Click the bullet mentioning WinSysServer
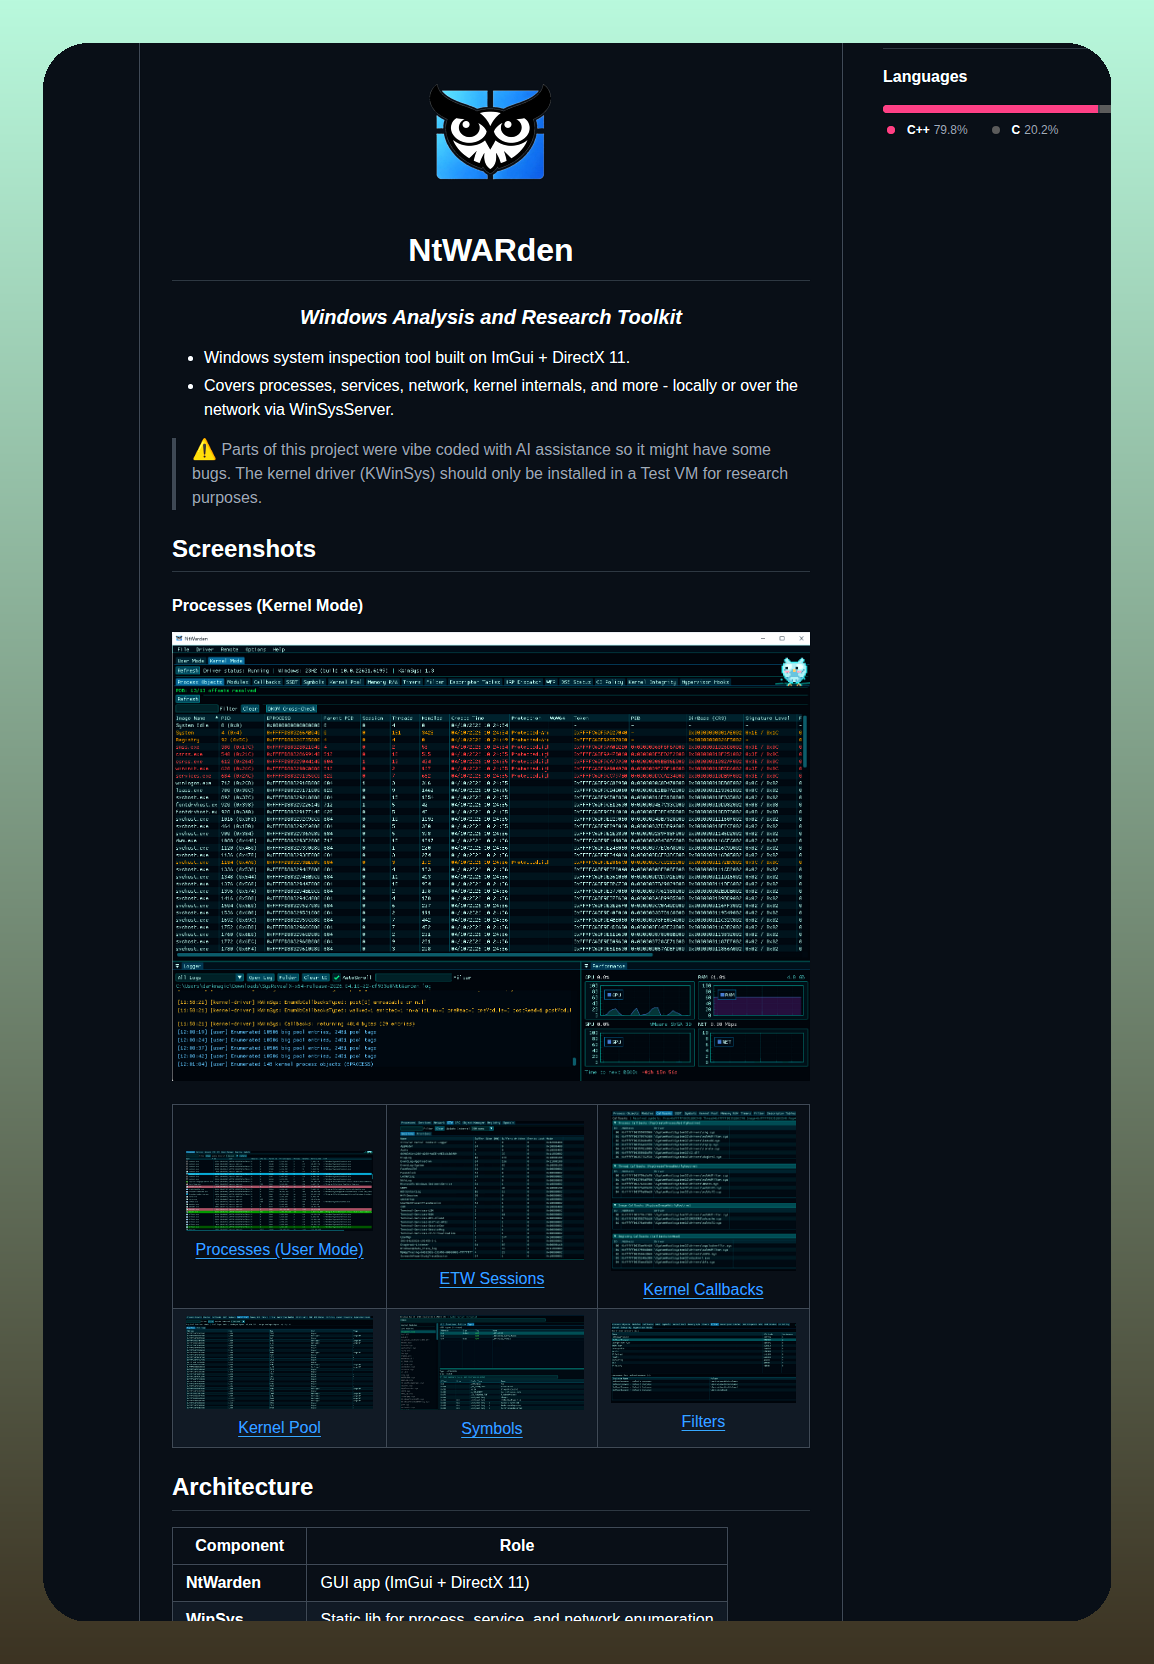This screenshot has height=1664, width=1154. tap(501, 397)
